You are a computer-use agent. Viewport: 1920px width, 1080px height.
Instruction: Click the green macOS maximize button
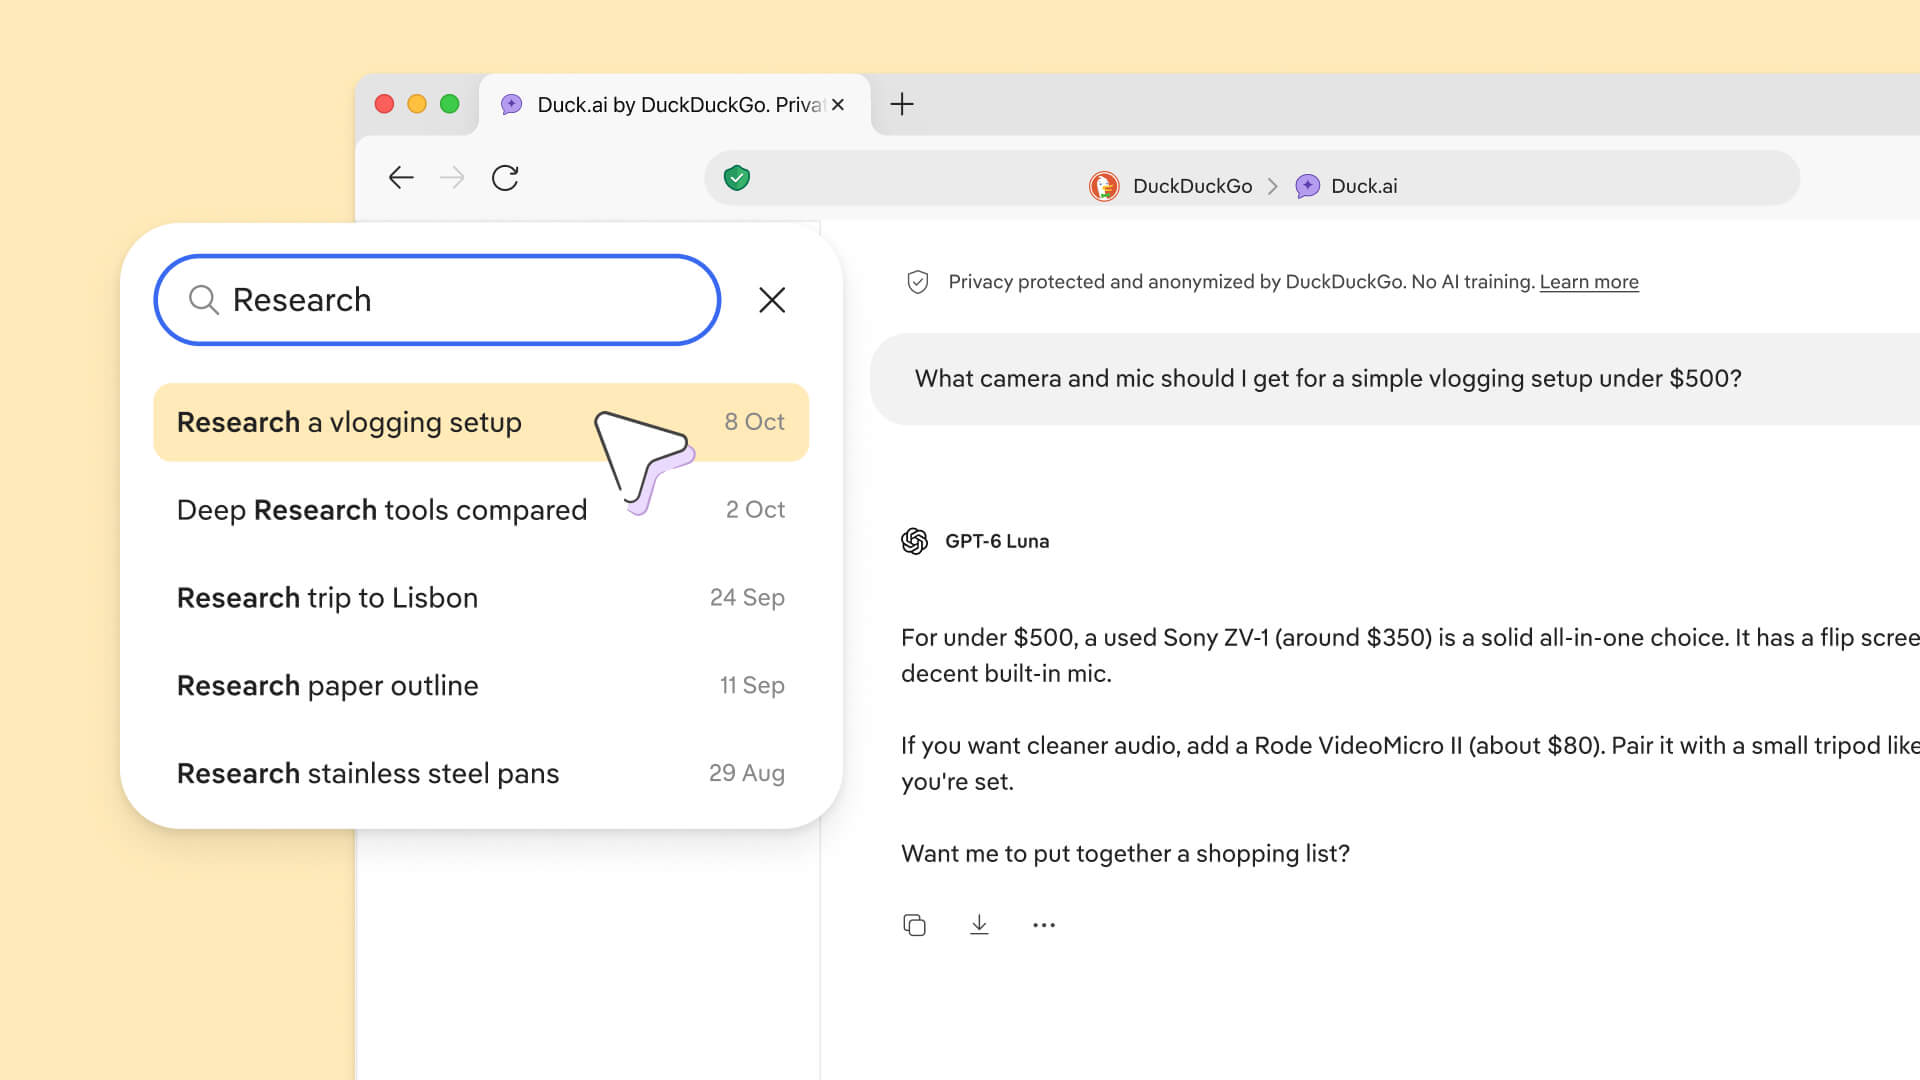pos(450,104)
